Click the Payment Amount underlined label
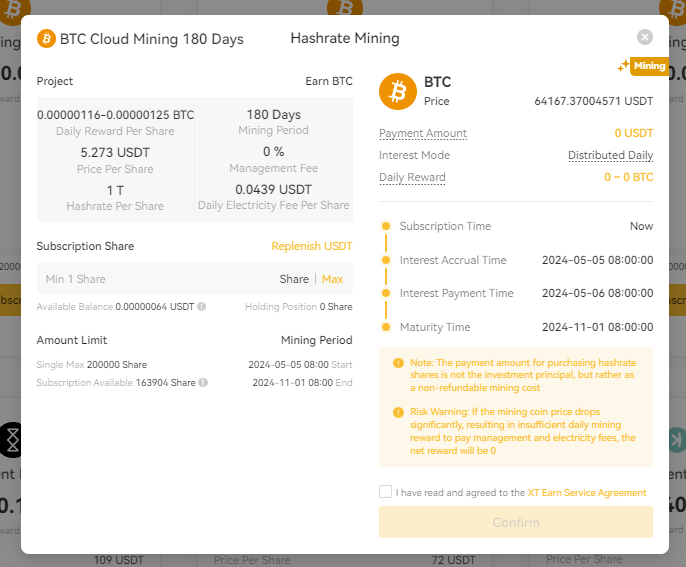The height and width of the screenshot is (567, 686). click(422, 133)
